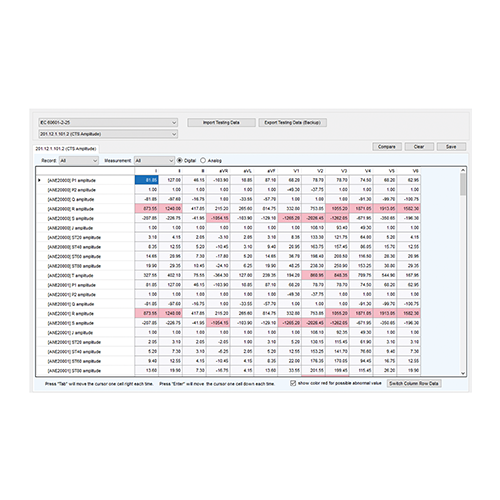Click the table's vertical scrollbar thumb
The image size is (500, 500).
pos(463,184)
